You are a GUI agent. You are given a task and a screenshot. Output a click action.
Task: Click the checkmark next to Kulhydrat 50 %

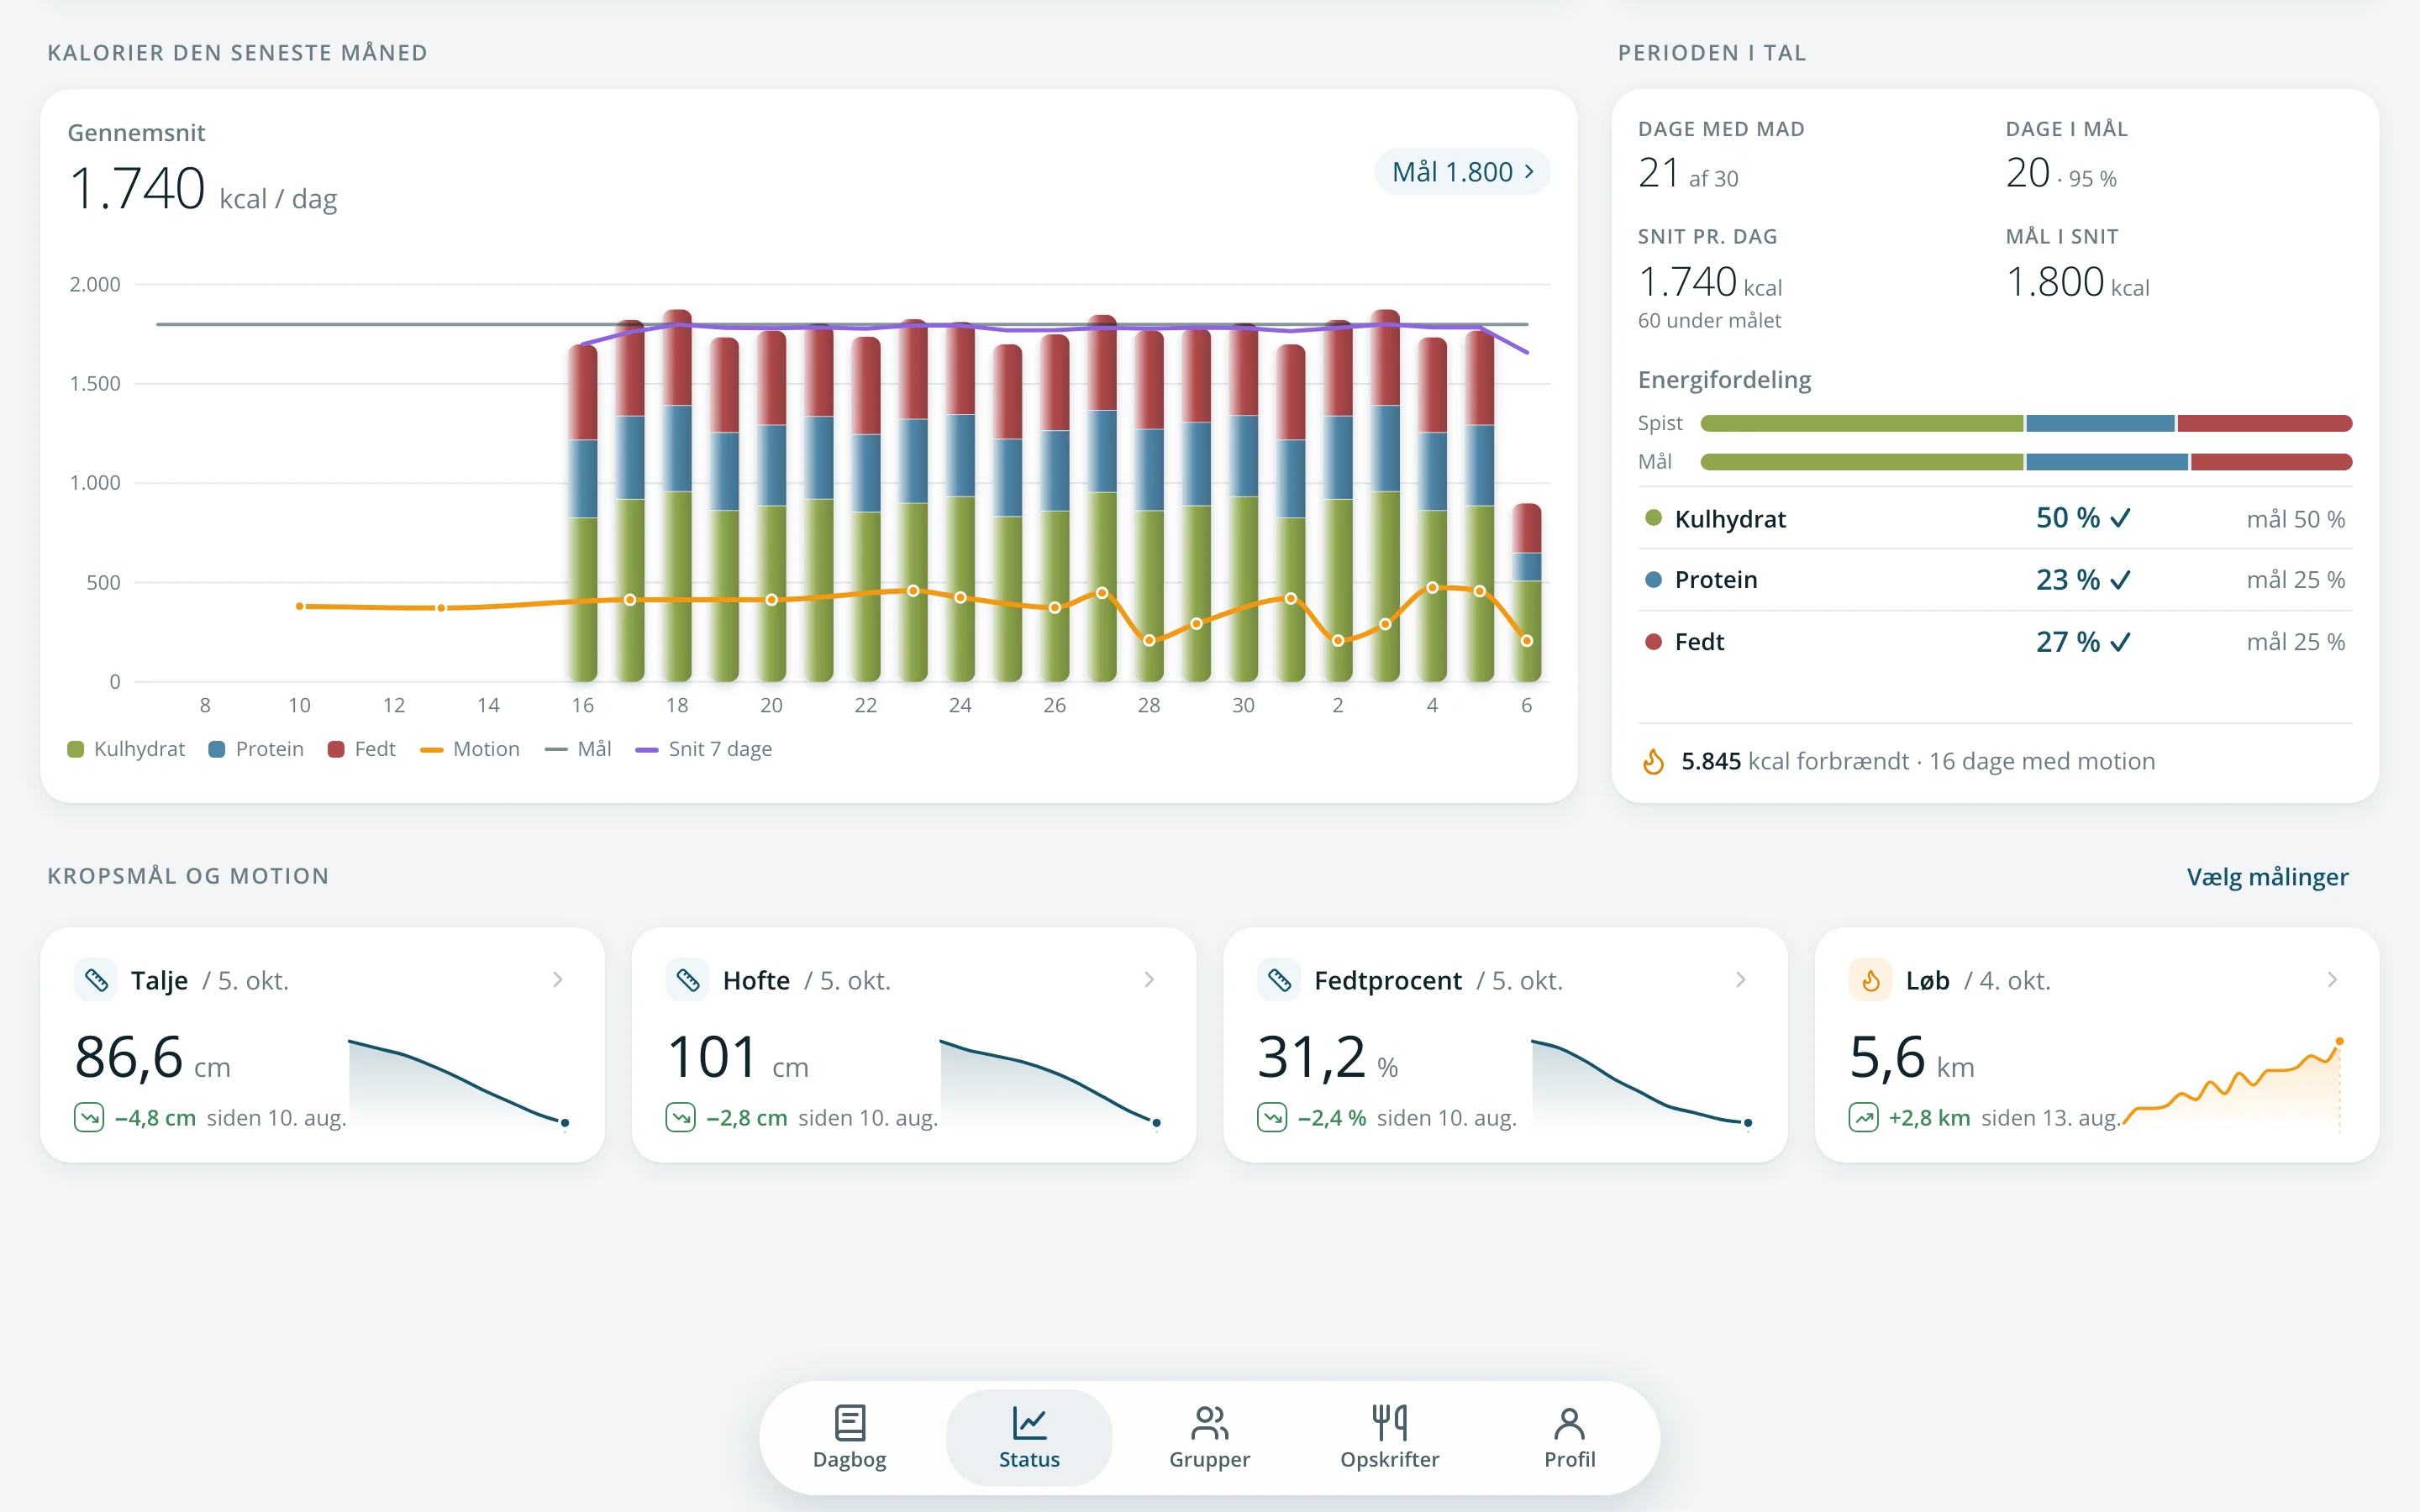coord(2120,518)
